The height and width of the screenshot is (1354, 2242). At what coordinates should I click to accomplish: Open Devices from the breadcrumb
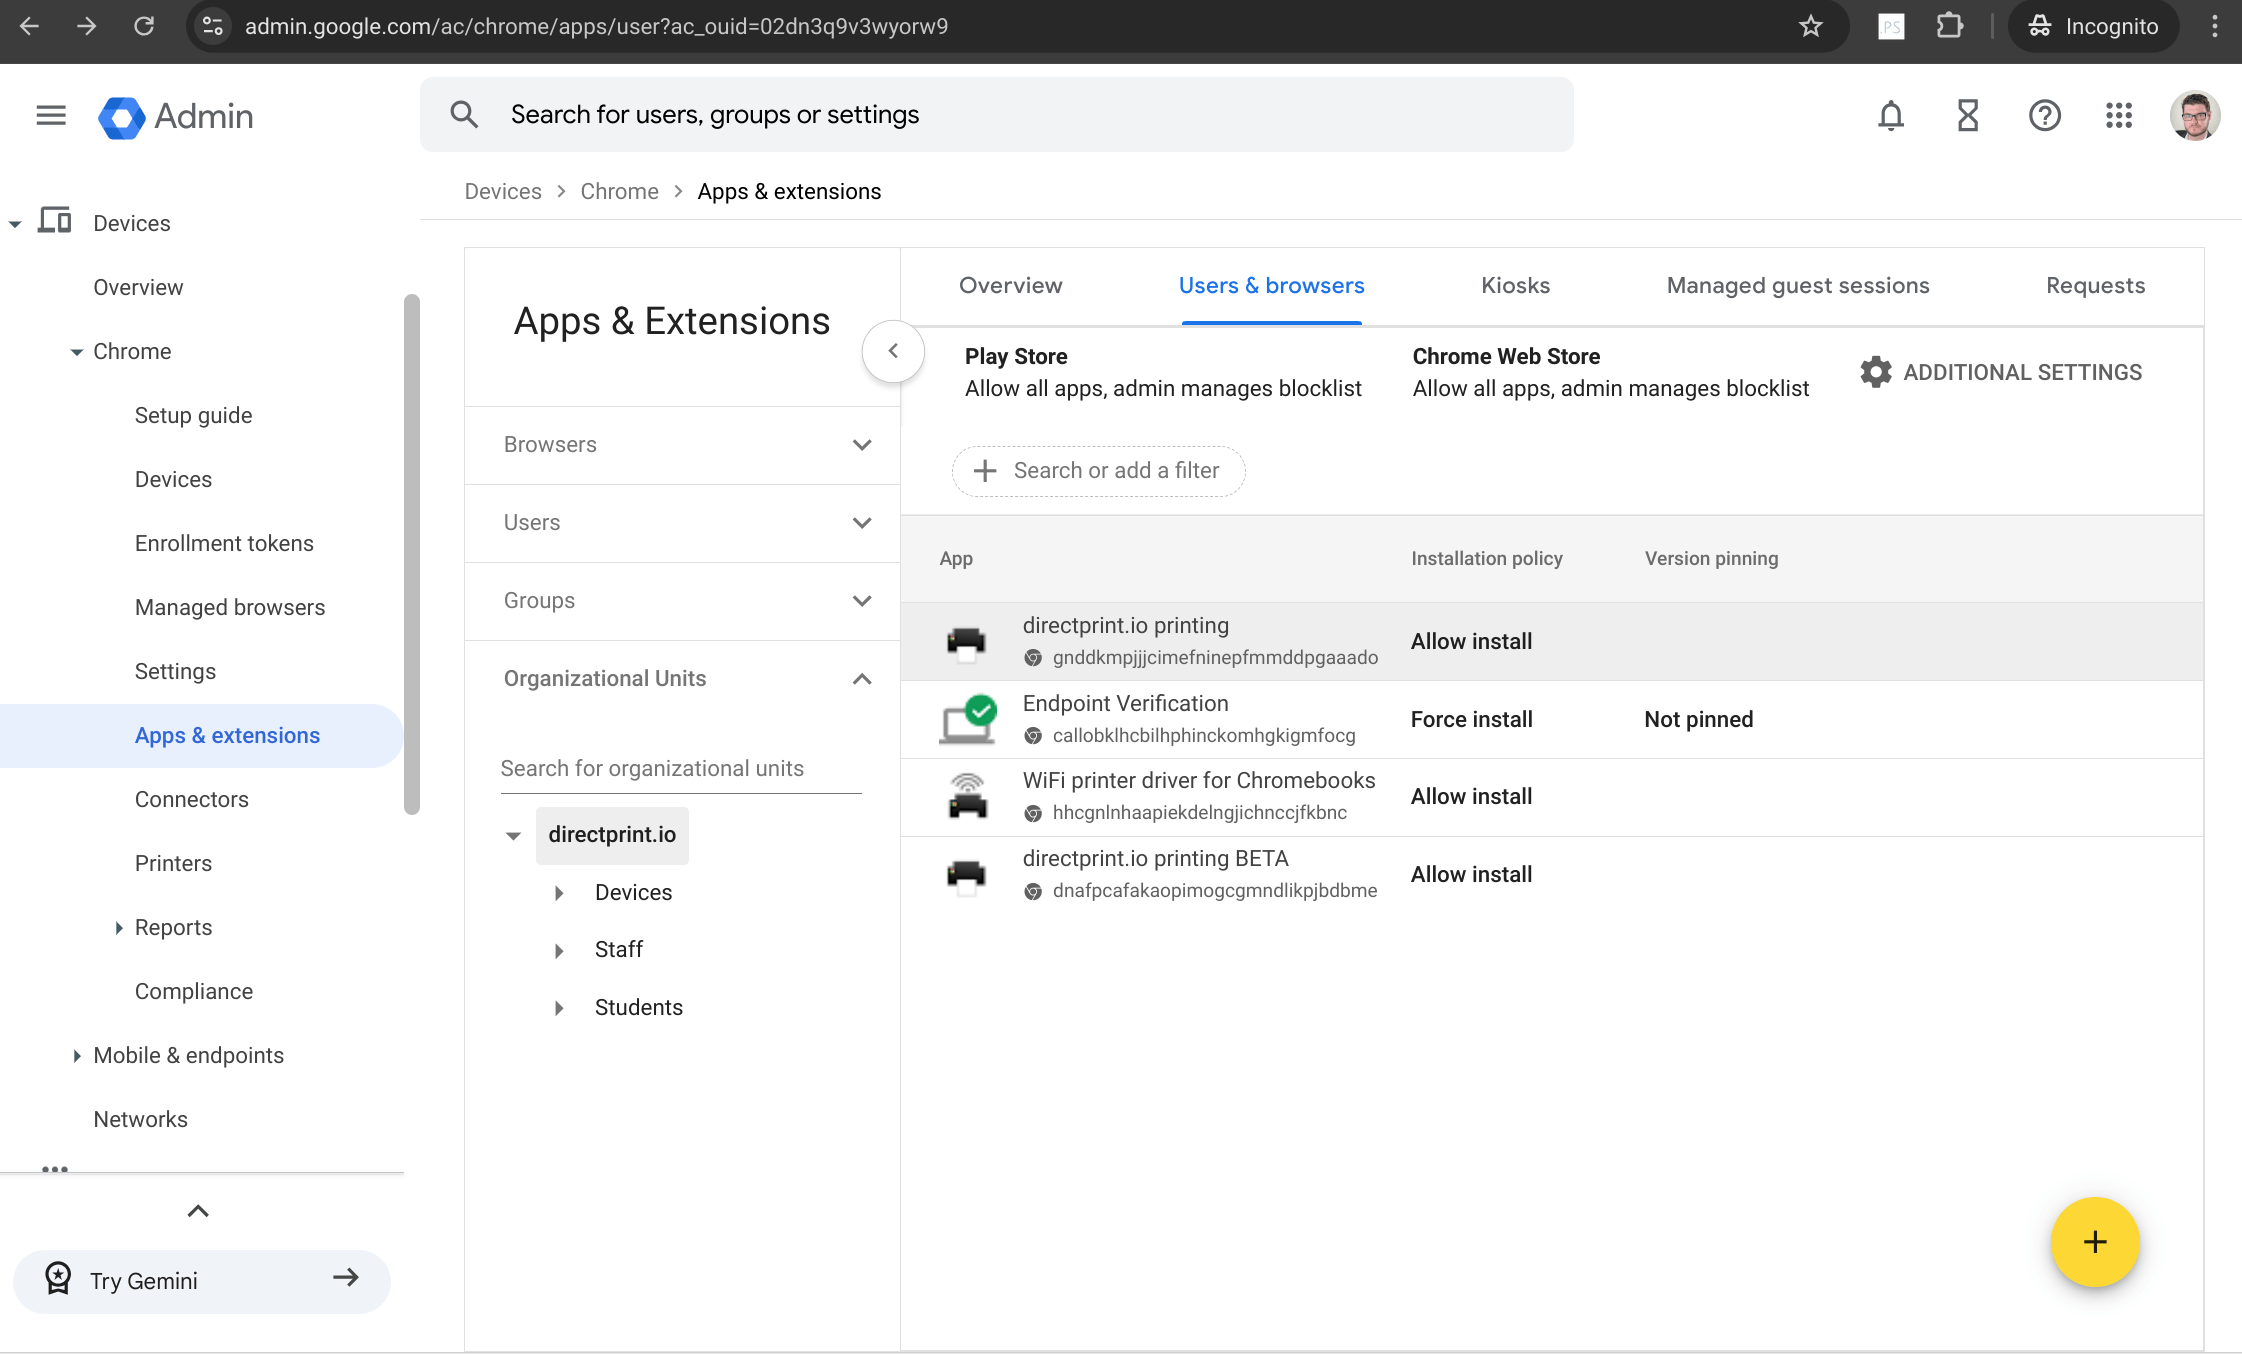point(503,191)
